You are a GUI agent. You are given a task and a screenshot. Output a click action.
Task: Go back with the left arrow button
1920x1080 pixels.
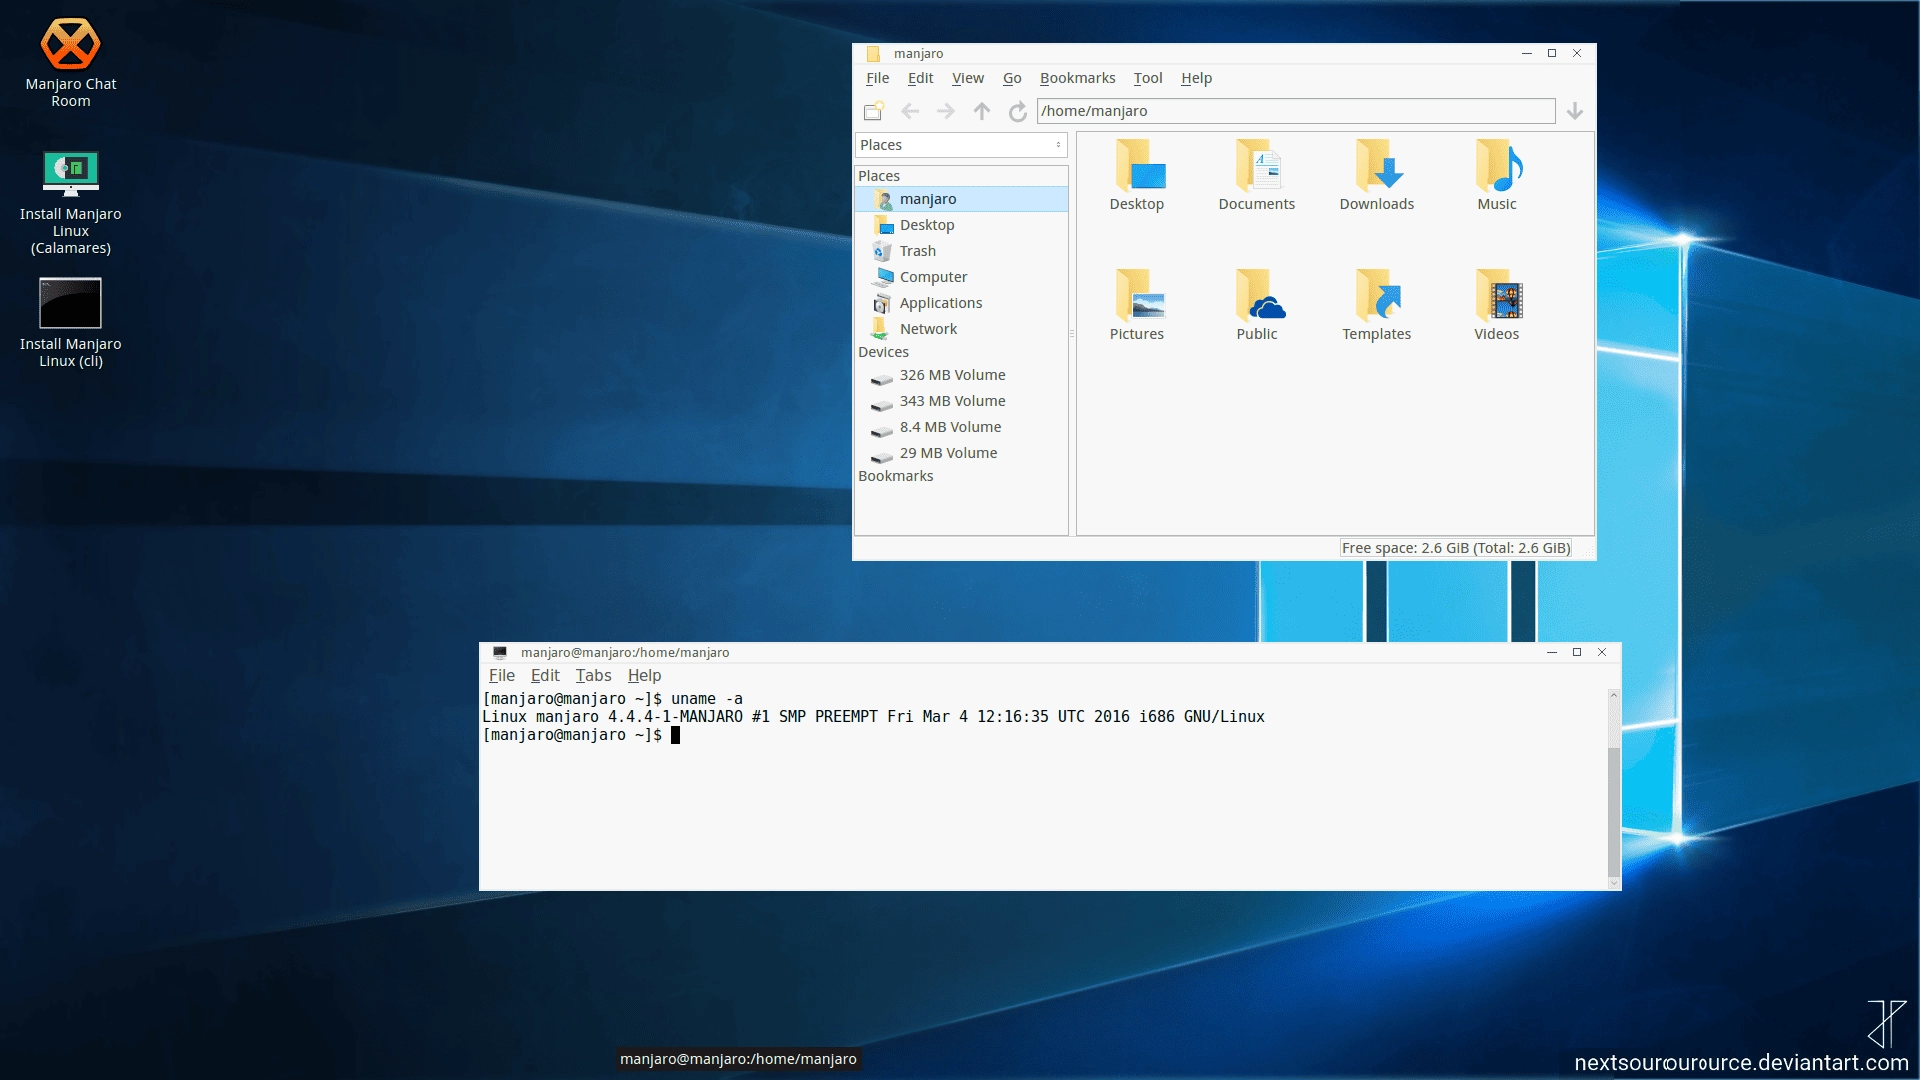(x=910, y=111)
